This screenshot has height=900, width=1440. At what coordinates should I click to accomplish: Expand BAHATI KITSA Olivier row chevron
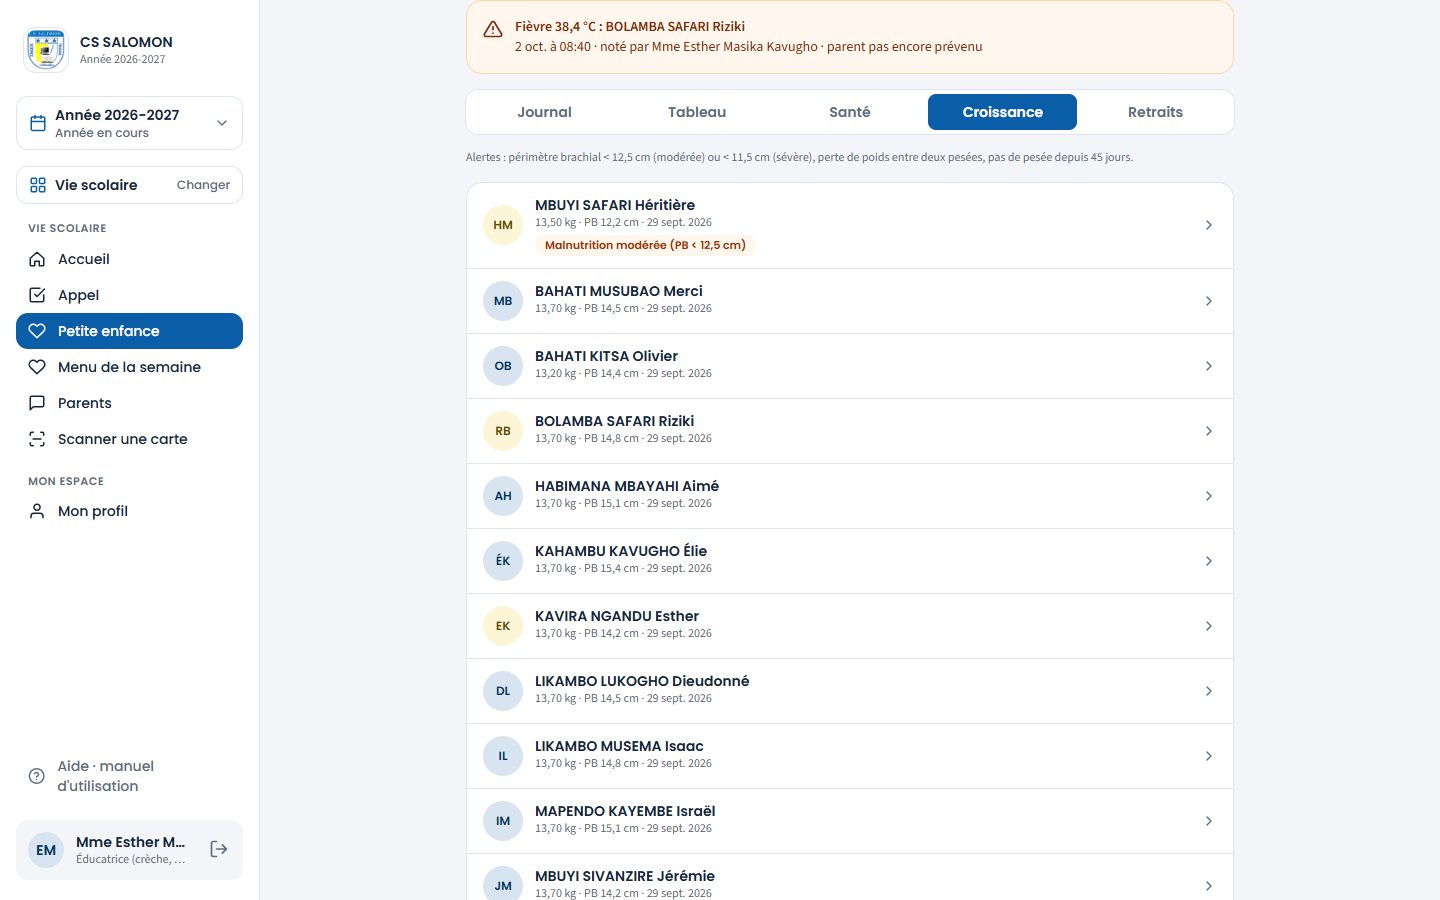click(x=1209, y=366)
